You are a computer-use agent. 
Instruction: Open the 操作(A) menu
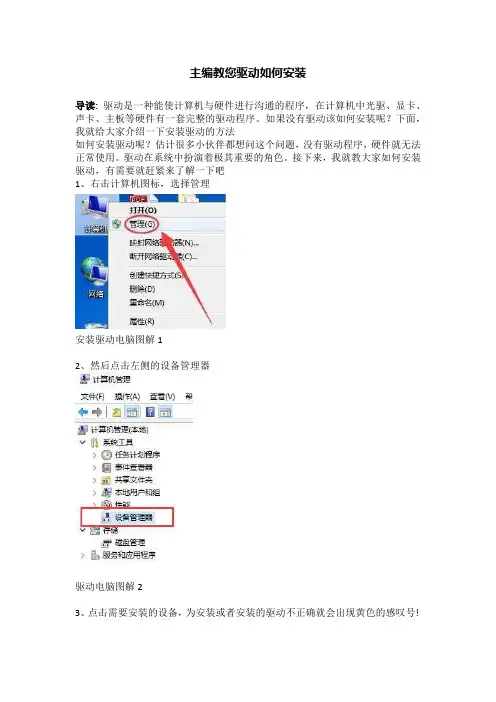point(127,397)
